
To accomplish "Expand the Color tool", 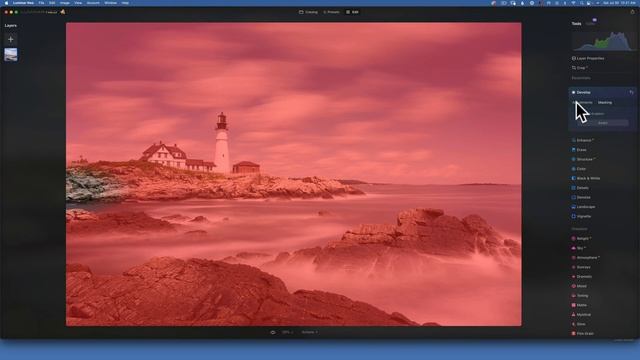I will click(579, 169).
